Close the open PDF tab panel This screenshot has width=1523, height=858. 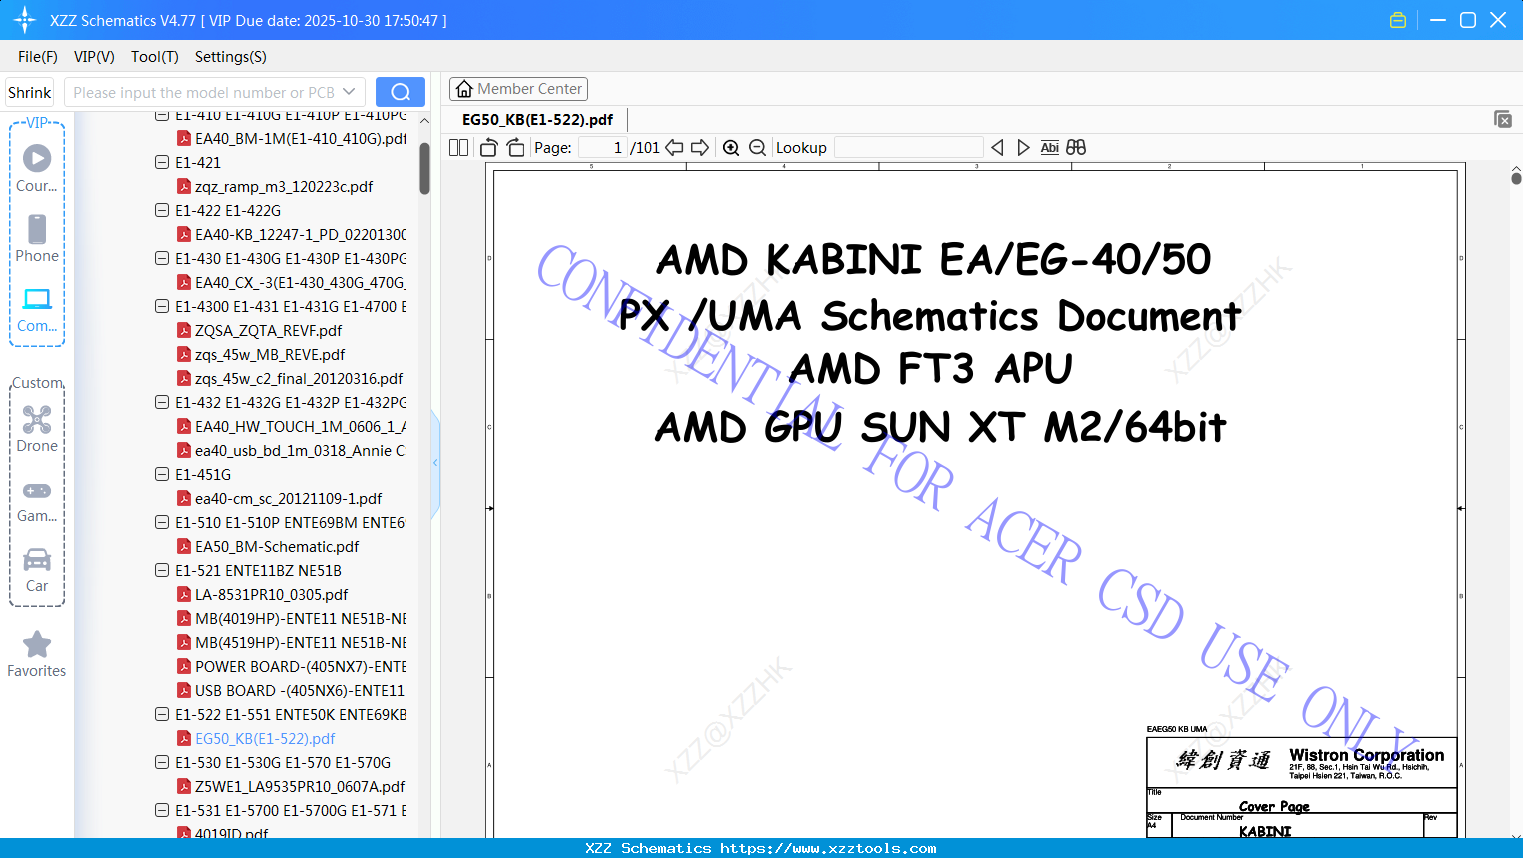[x=1502, y=119]
